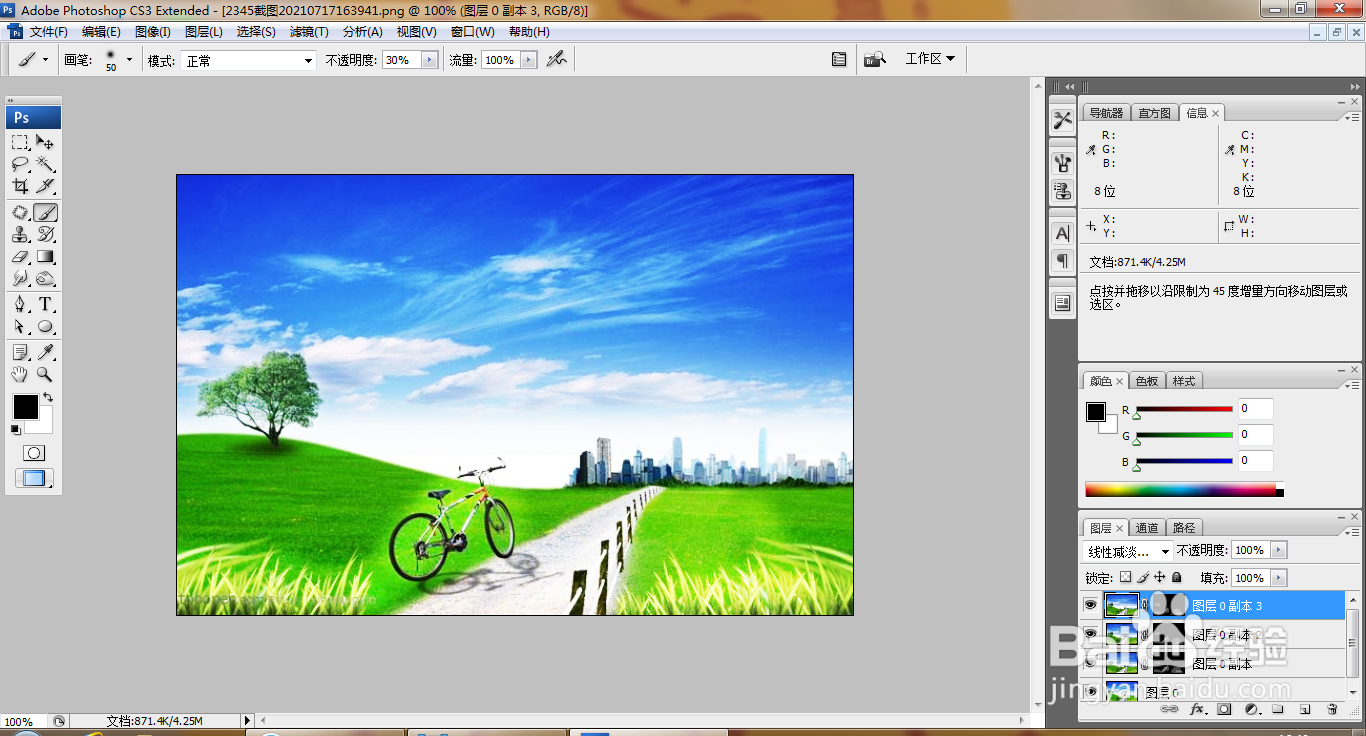
Task: Add a layer mask button
Action: click(x=1224, y=709)
